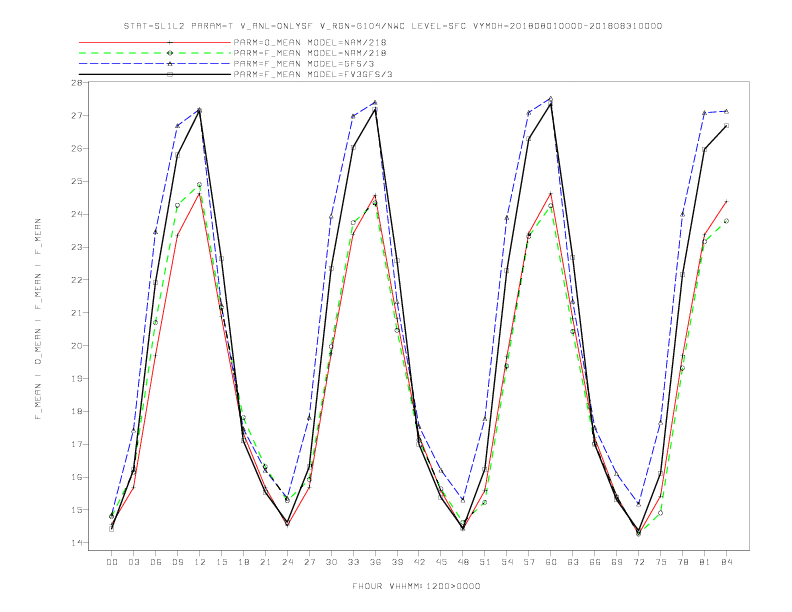
Task: Click the vertical y-axis title F_MEAN O_MEAN
Action: [38, 319]
